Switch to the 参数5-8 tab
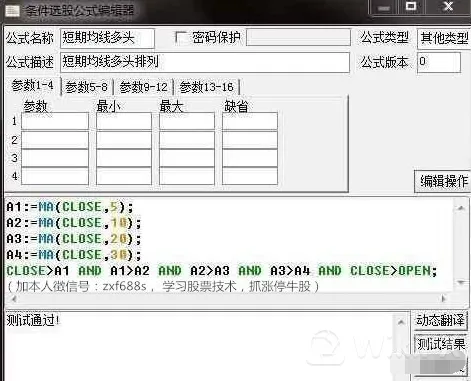471x381 pixels. point(87,87)
